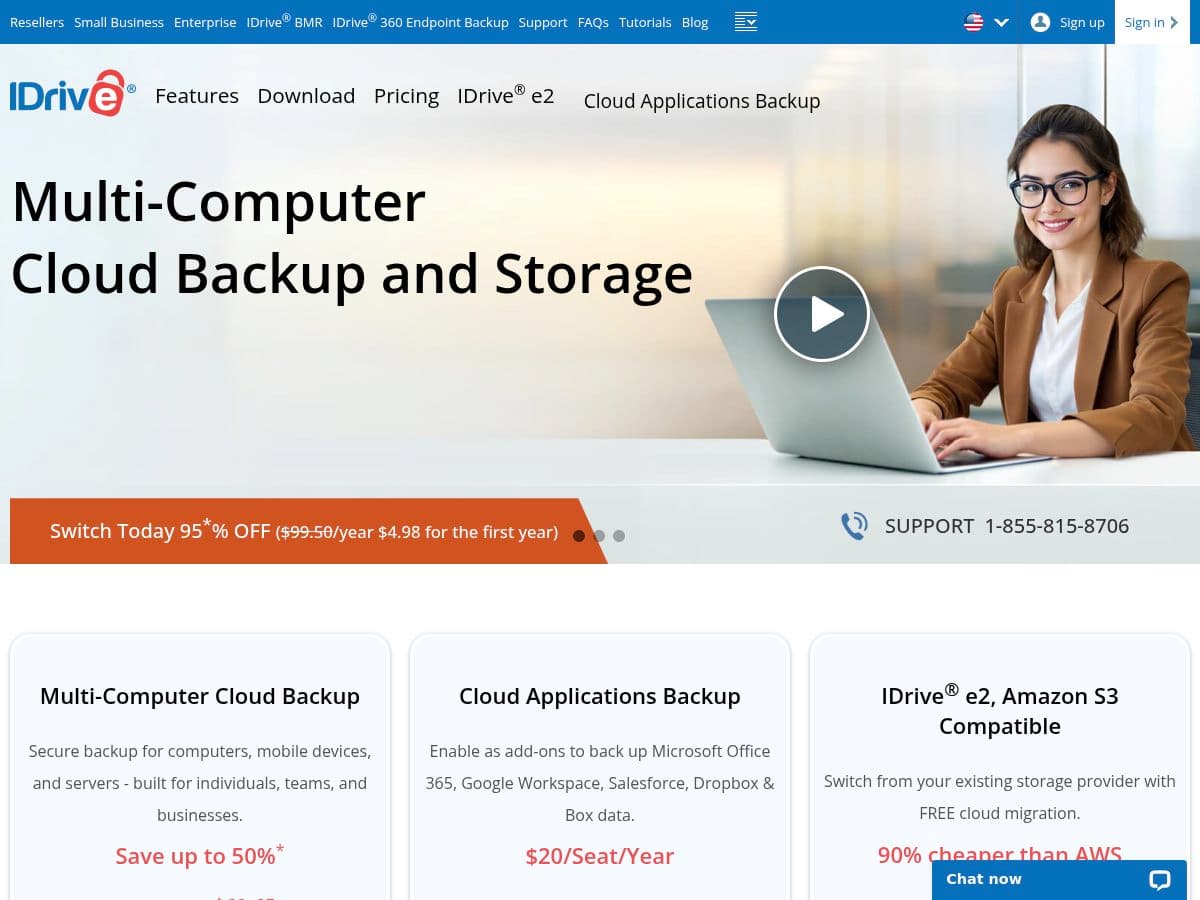The image size is (1200, 900).
Task: Open the Chat now widget
Action: [1059, 880]
